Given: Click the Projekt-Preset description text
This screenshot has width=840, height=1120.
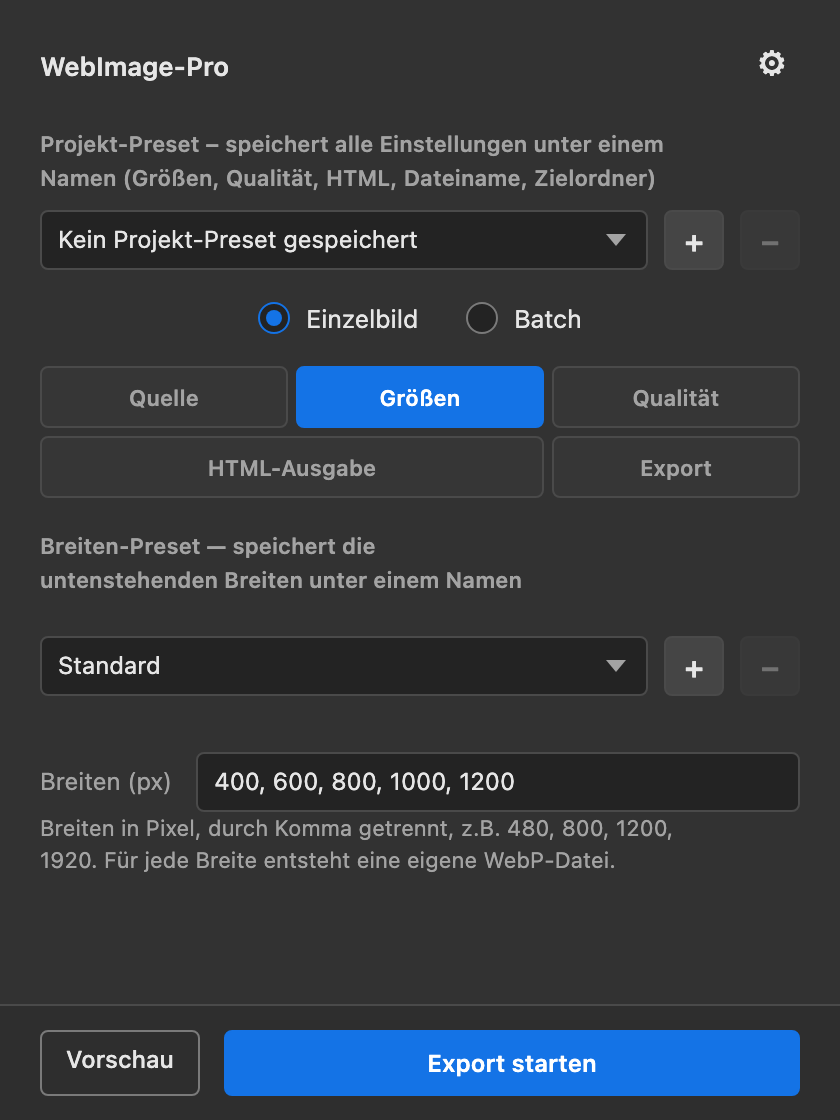Looking at the screenshot, I should (x=352, y=161).
